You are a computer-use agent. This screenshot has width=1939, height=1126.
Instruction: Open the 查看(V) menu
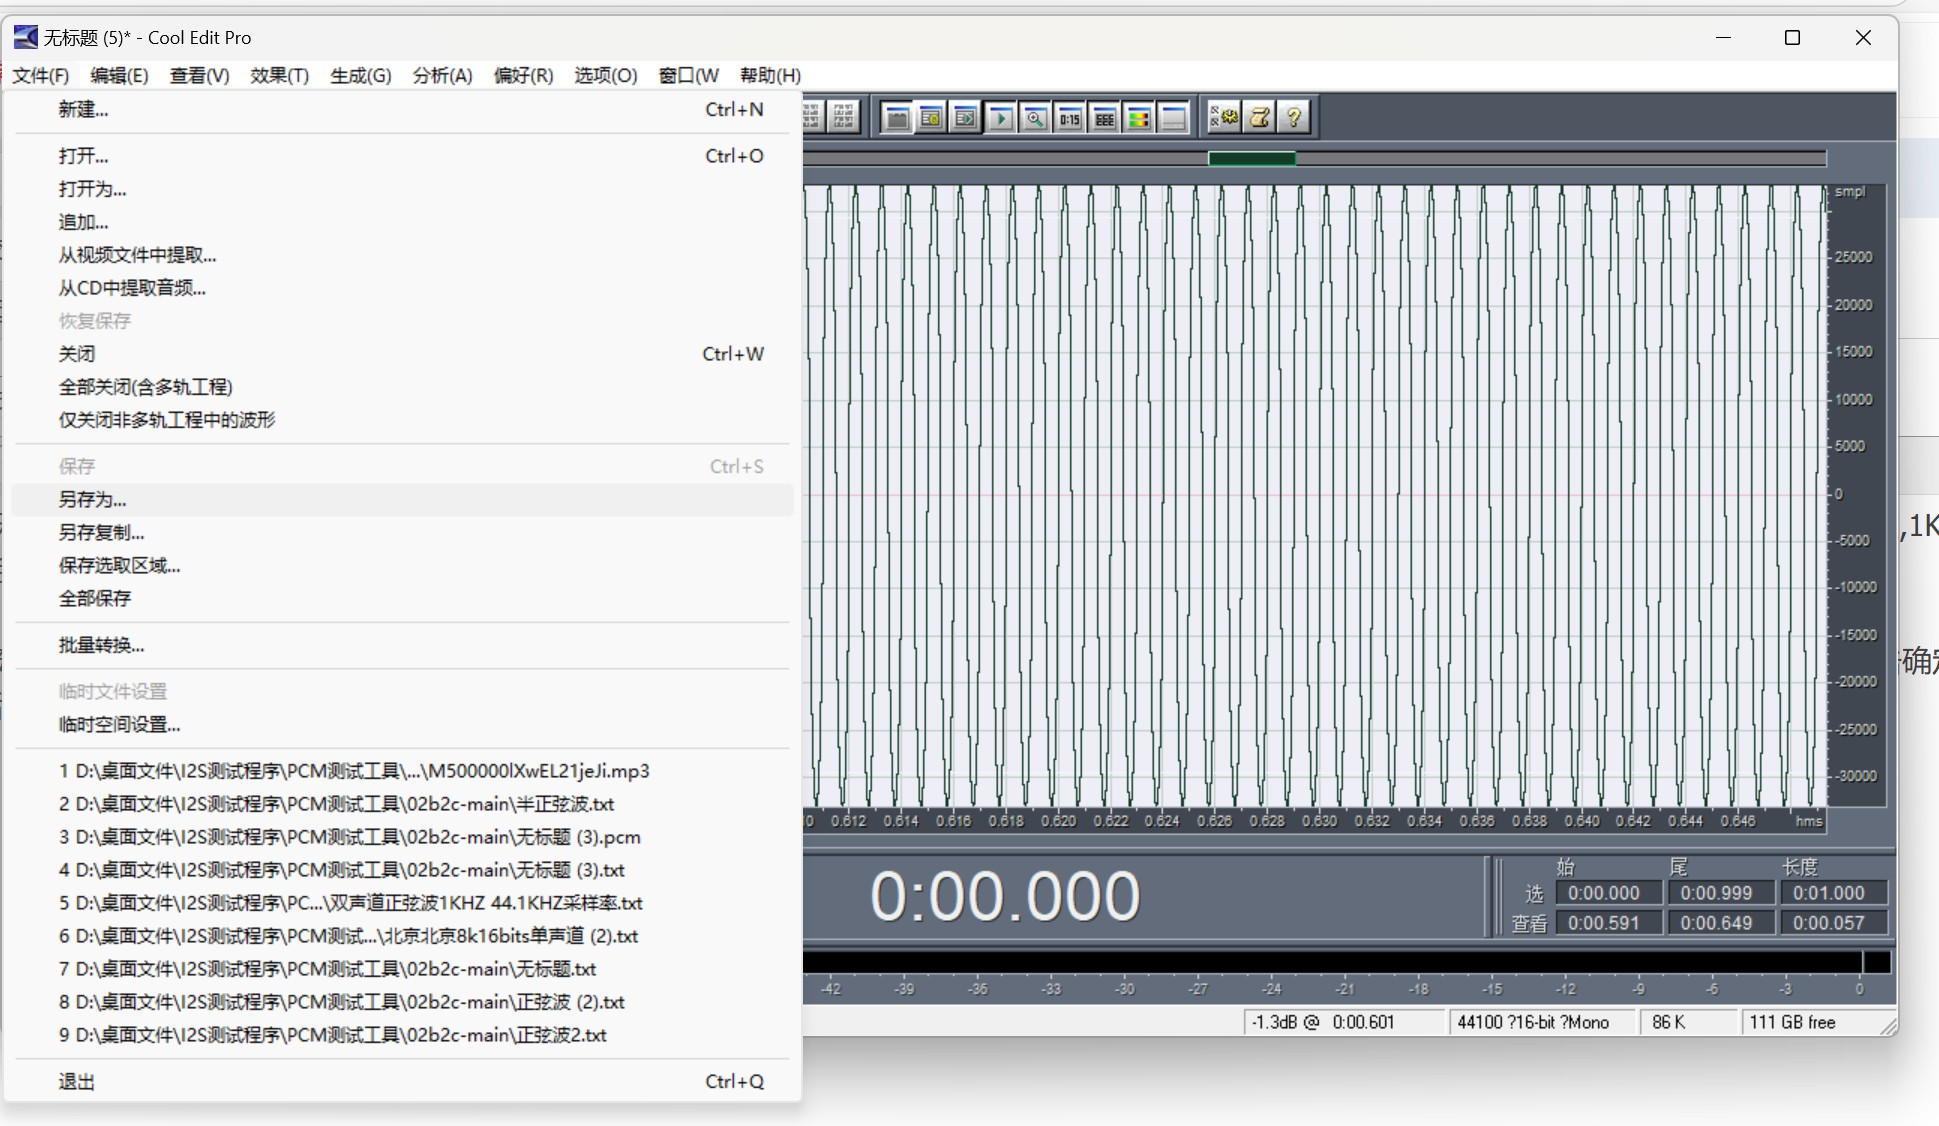click(199, 75)
